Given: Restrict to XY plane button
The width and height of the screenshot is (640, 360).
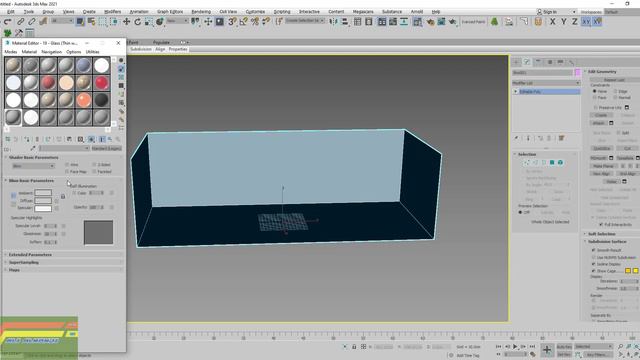Looking at the screenshot, I should click(x=586, y=21).
